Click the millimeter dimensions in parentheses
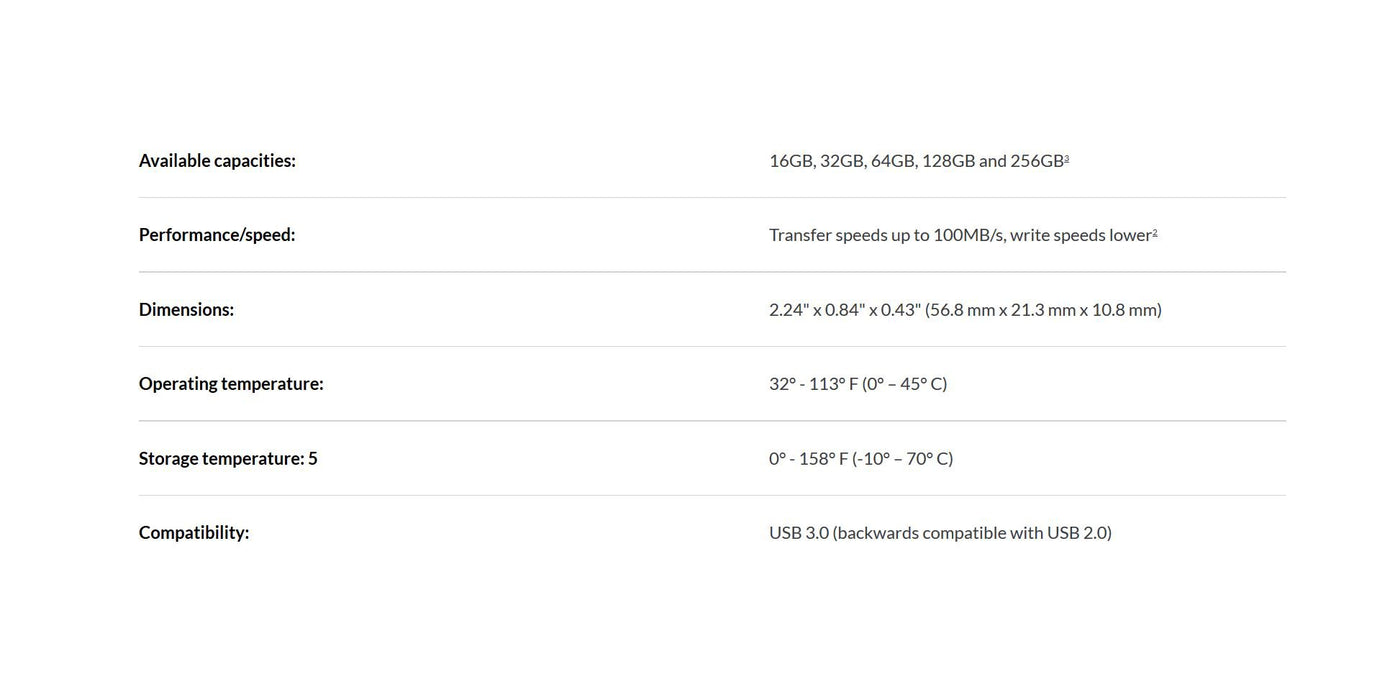This screenshot has height=700, width=1390. [1043, 310]
